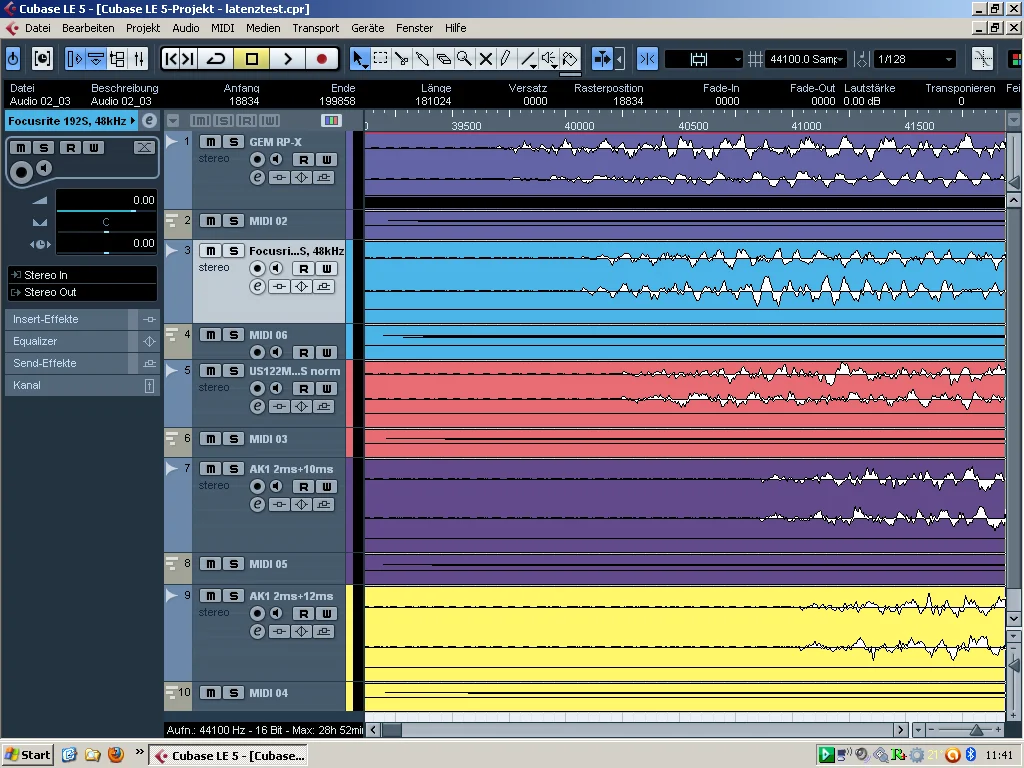This screenshot has height=768, width=1024.
Task: Click the inspector volume slider
Action: [106, 211]
